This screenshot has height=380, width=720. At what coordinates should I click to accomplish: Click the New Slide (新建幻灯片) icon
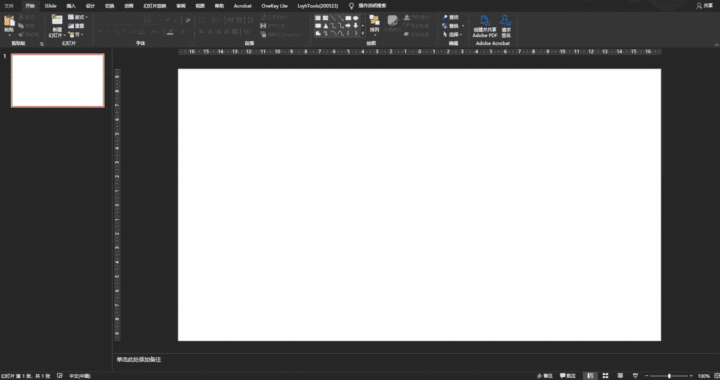coord(57,20)
